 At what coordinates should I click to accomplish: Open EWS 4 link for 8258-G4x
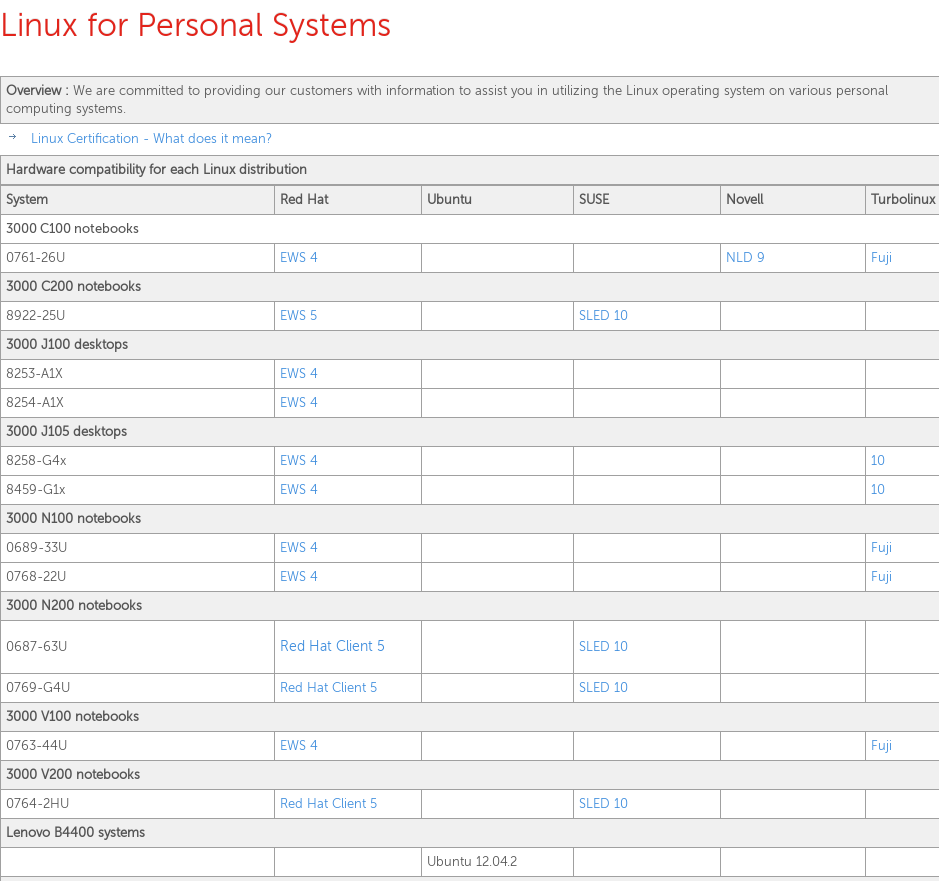tap(298, 461)
